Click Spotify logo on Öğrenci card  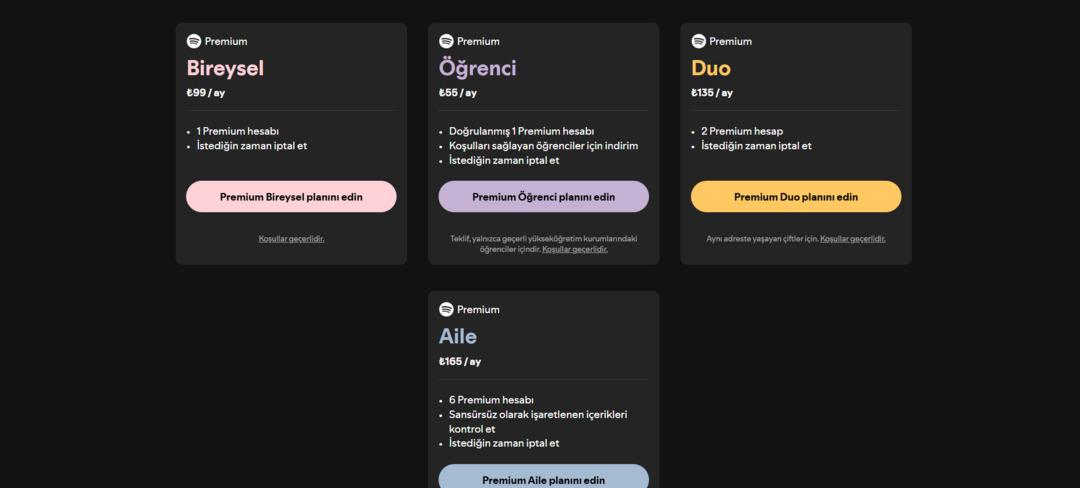(x=446, y=41)
